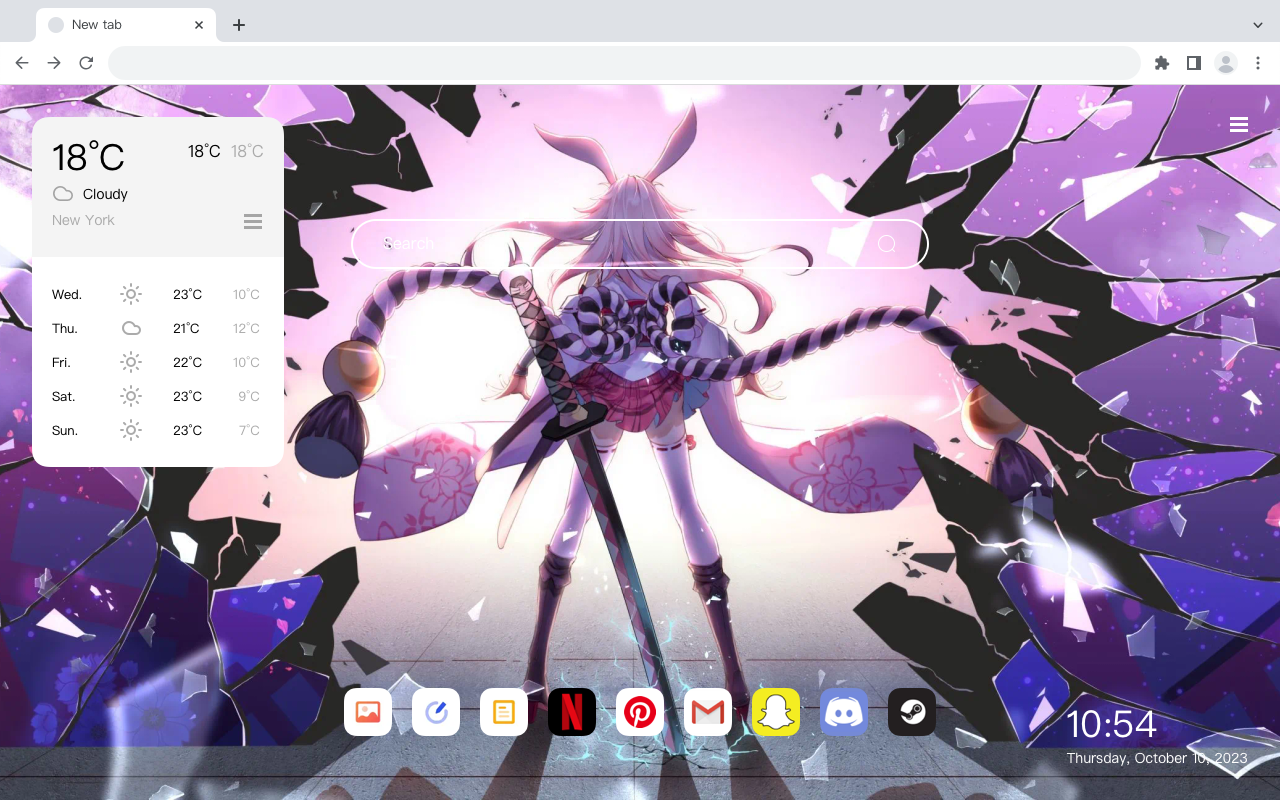Select the Wed. forecast row
1280x800 pixels.
pyautogui.click(x=158, y=294)
